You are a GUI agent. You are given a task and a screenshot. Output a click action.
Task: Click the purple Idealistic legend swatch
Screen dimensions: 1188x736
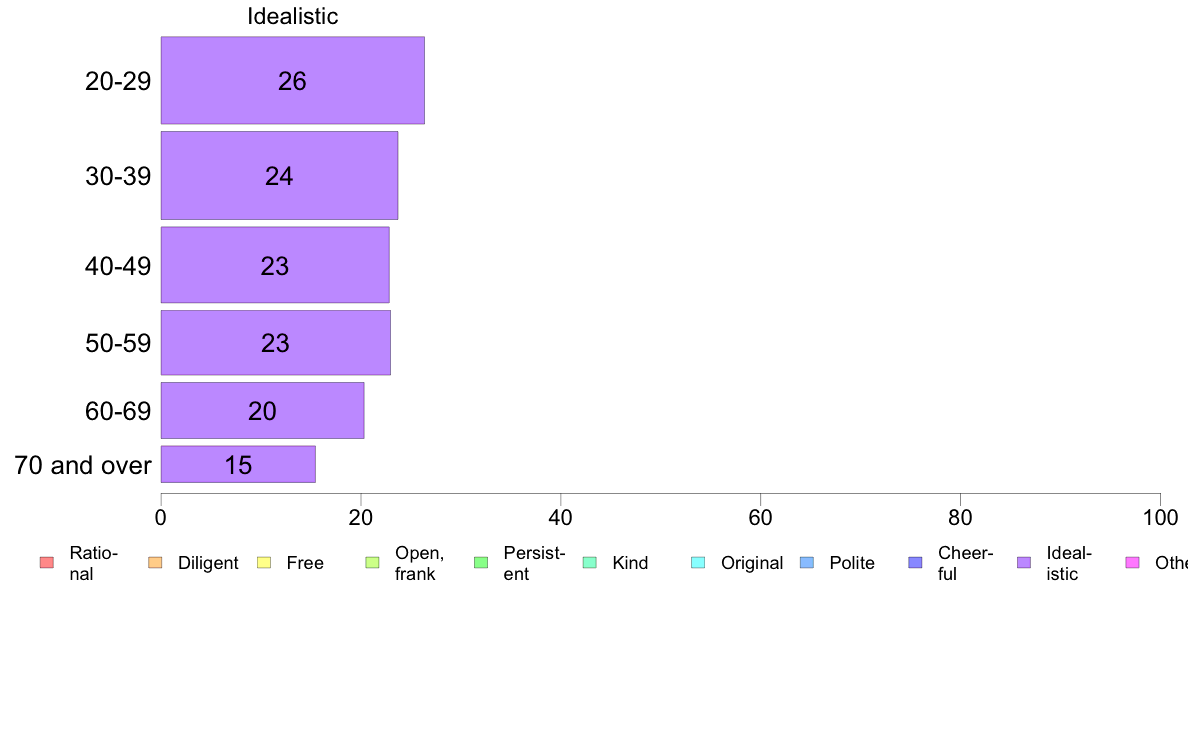point(1024,562)
